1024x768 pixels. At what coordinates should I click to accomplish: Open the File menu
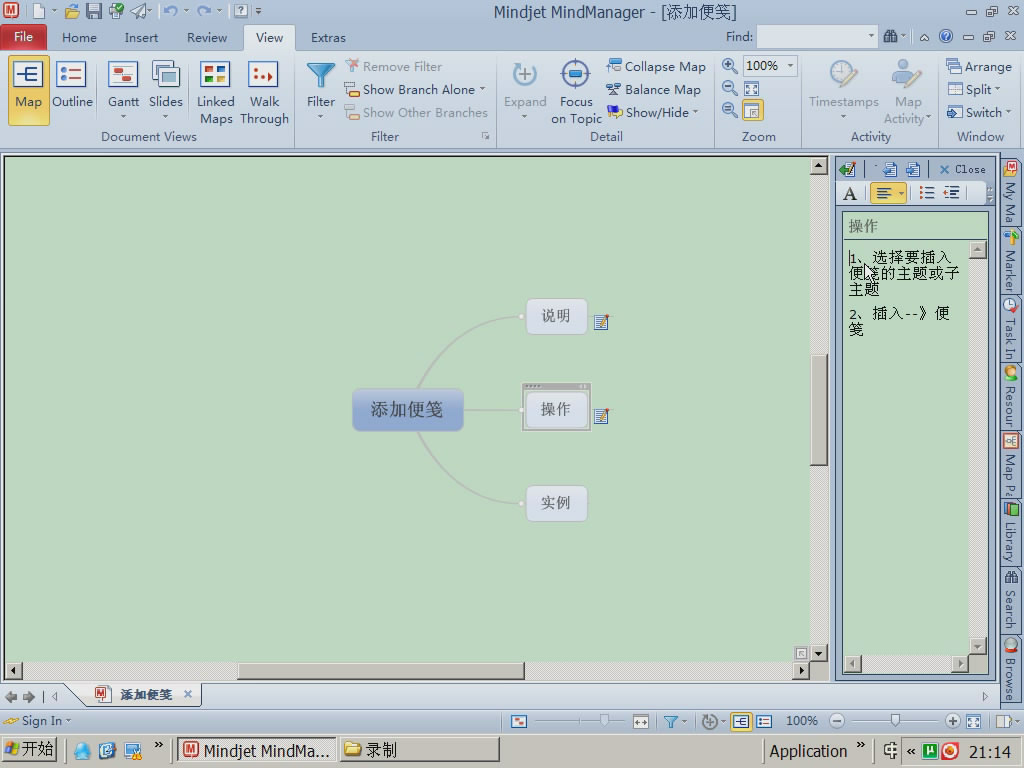pos(24,37)
